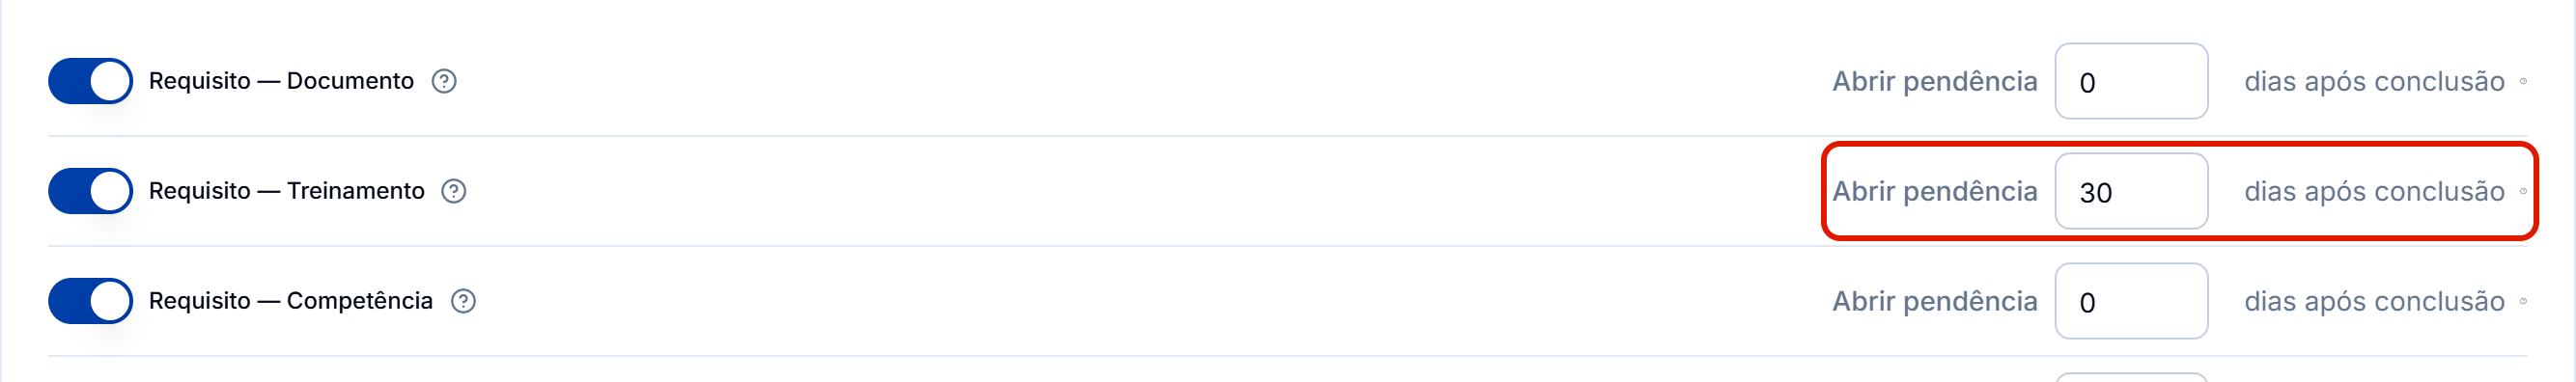Click tiny info icon after Treinamento's dias após conclusão
This screenshot has height=382, width=2576.
(x=2523, y=191)
